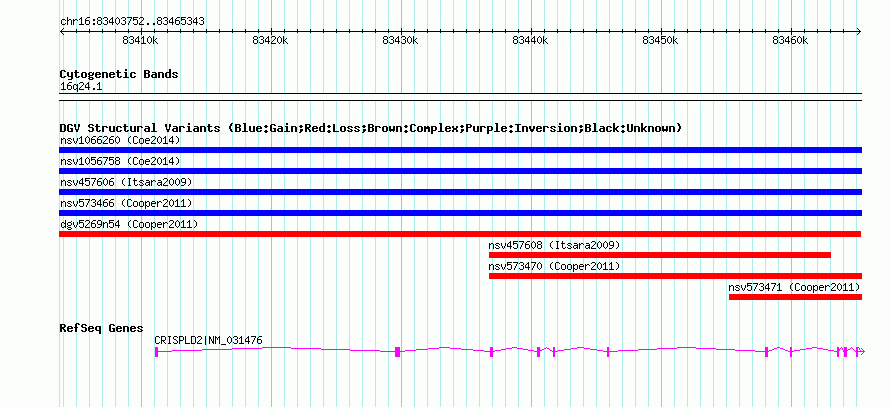Open the nsv573470 (Cooper2011) red bar

[675, 276]
